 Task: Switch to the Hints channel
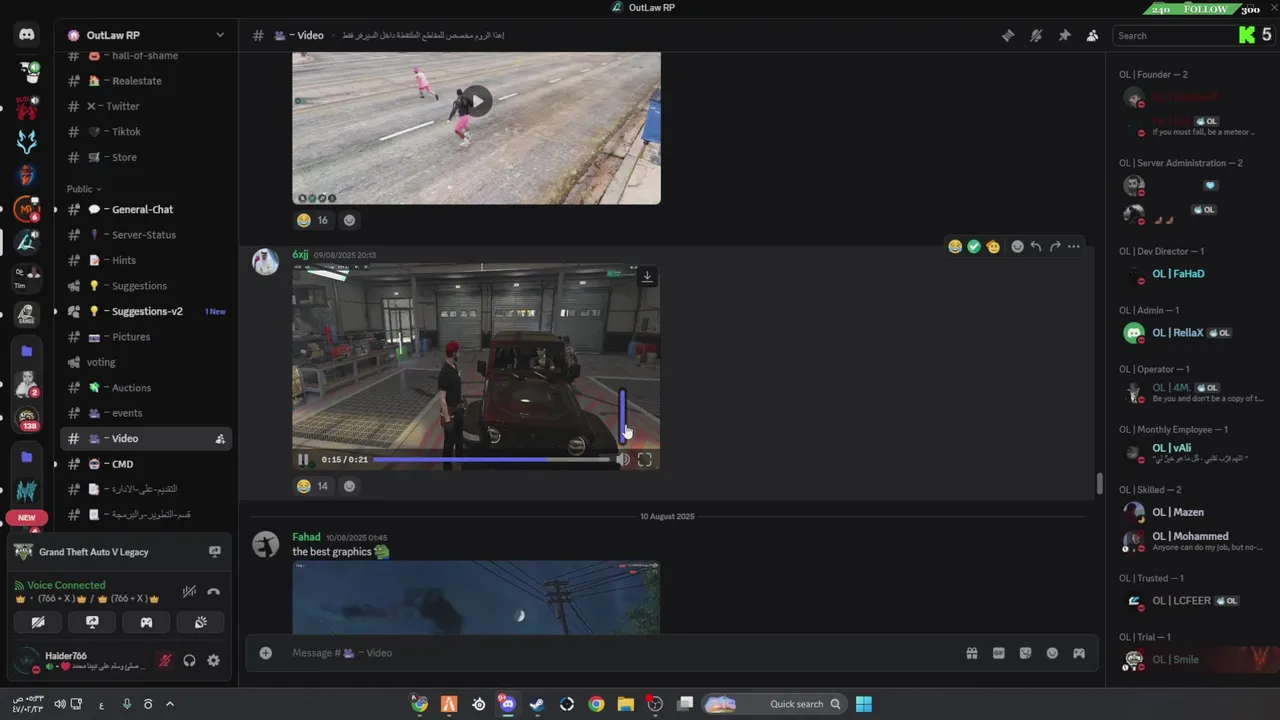click(146, 260)
